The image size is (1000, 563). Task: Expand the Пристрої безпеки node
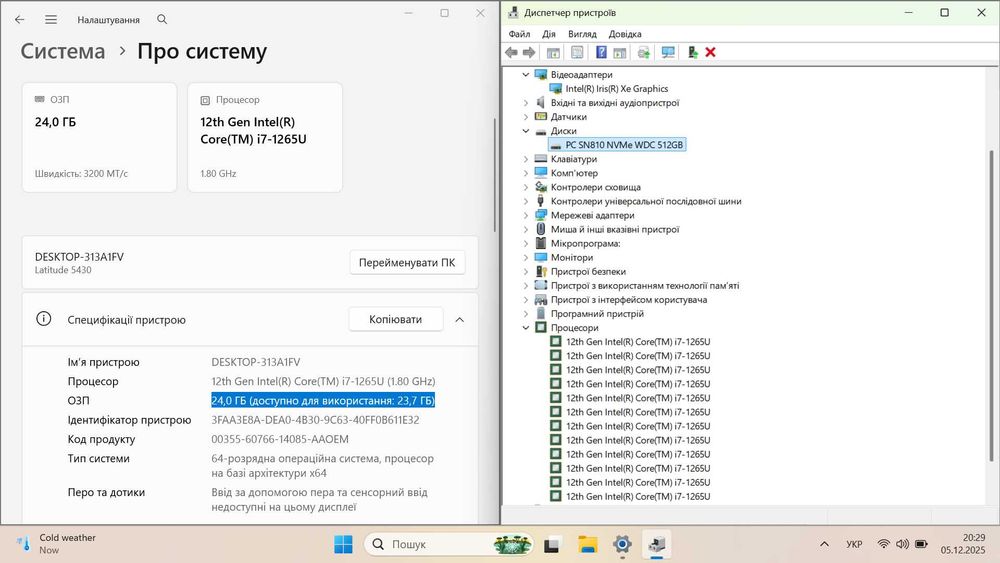[526, 272]
